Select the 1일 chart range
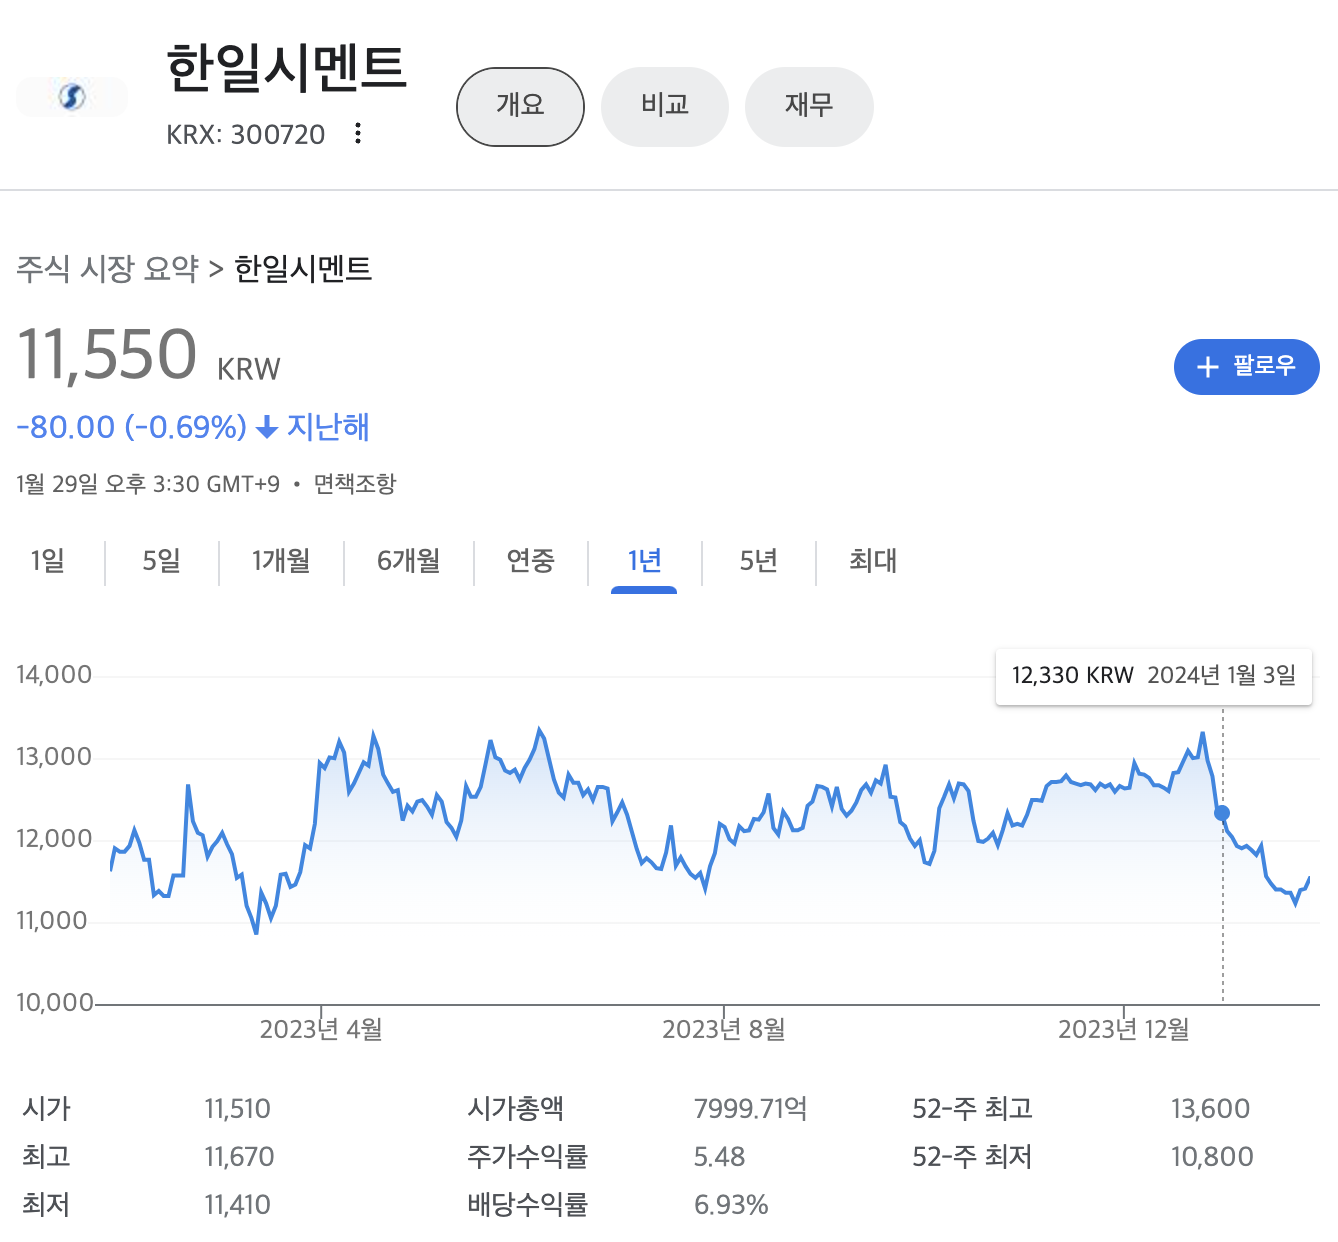Viewport: 1338px width, 1242px height. (x=48, y=561)
